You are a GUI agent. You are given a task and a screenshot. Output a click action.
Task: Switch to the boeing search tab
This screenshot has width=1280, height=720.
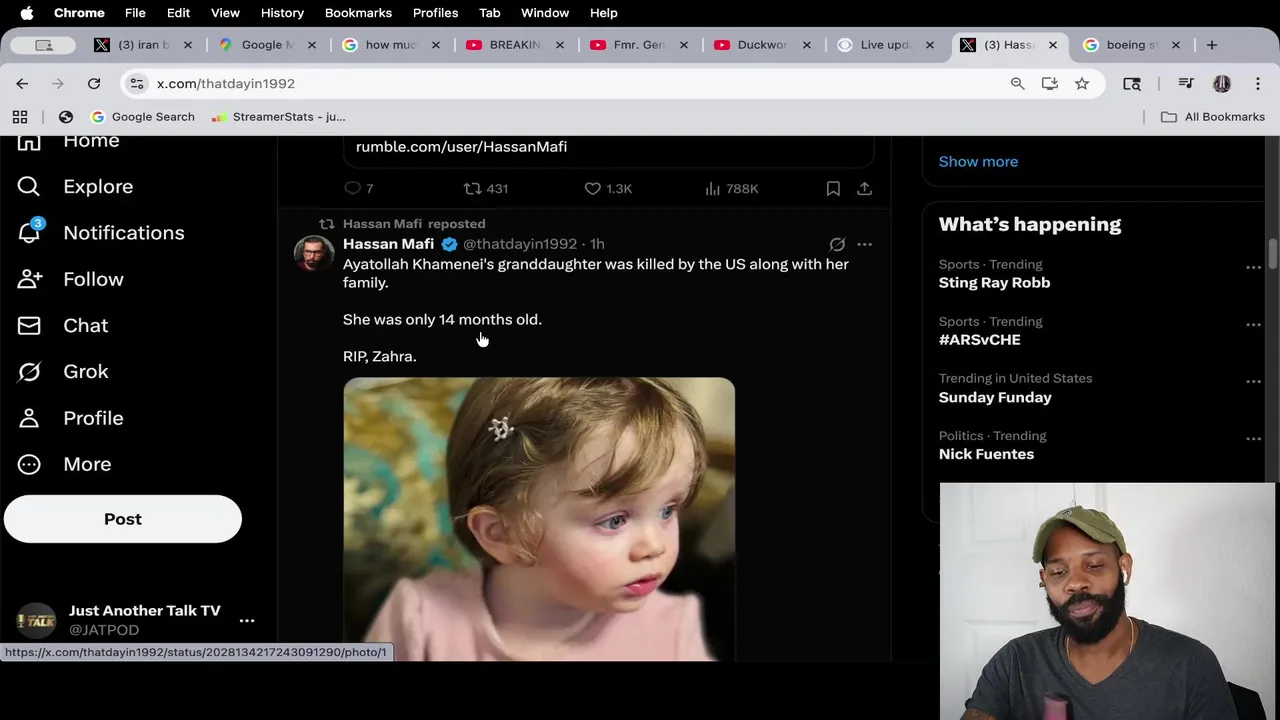pyautogui.click(x=1131, y=45)
